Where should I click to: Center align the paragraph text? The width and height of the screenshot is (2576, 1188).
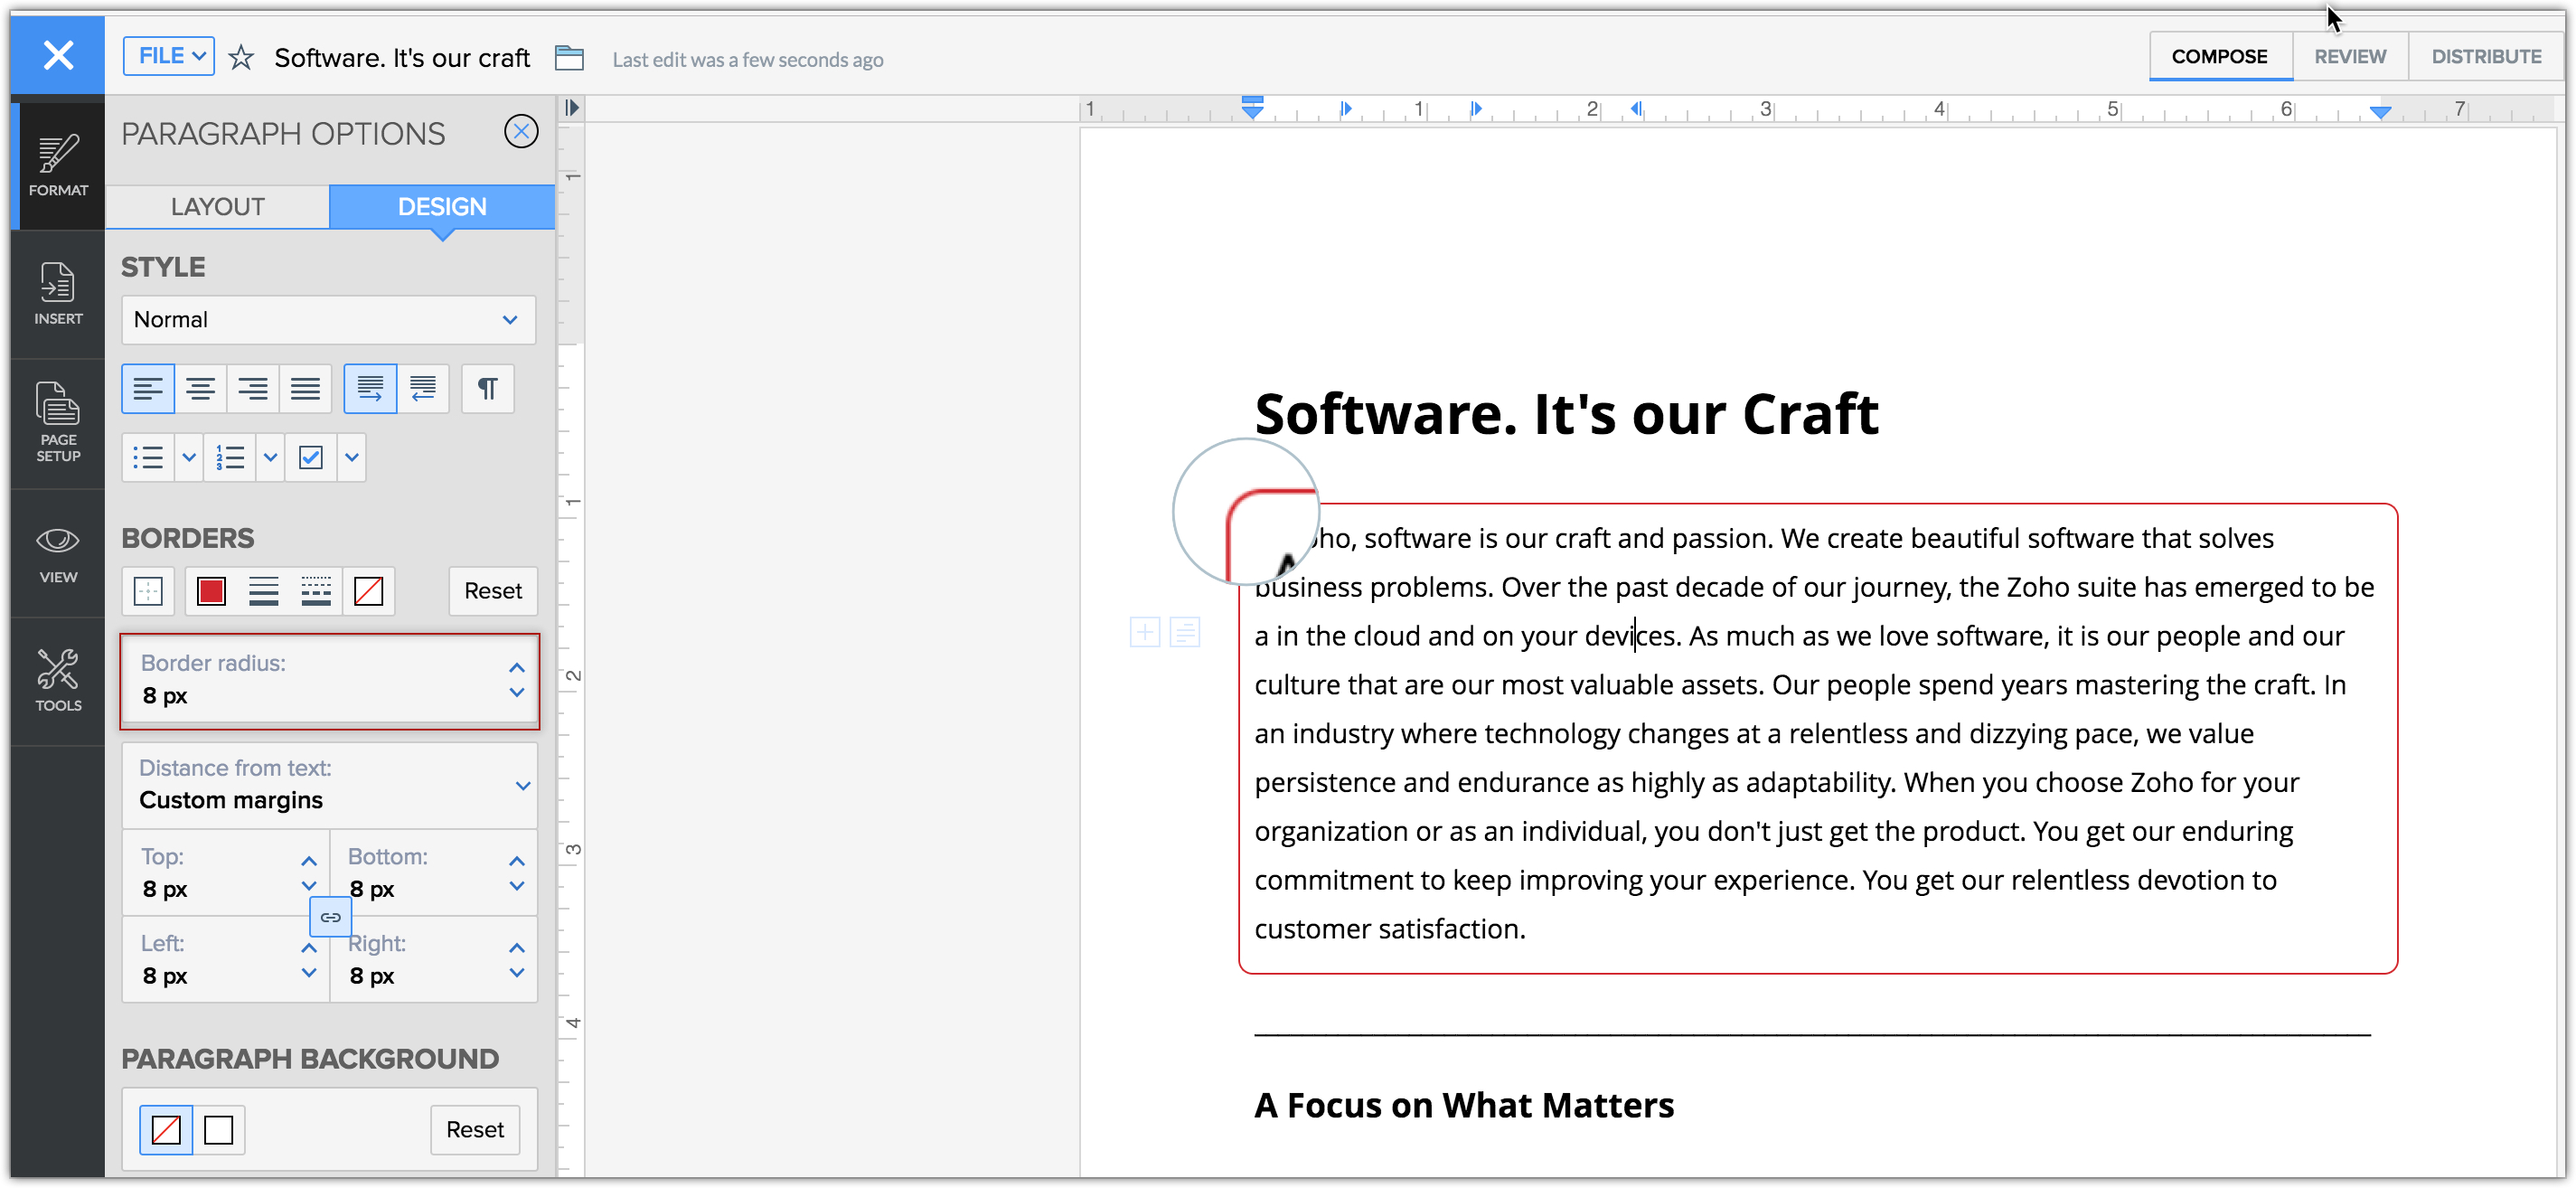pos(200,389)
